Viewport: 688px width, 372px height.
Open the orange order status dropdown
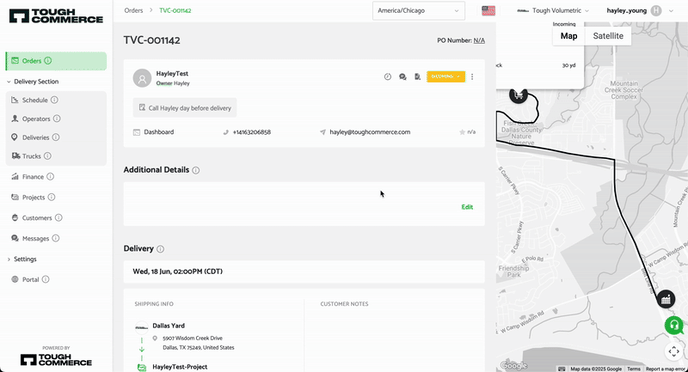[446, 76]
